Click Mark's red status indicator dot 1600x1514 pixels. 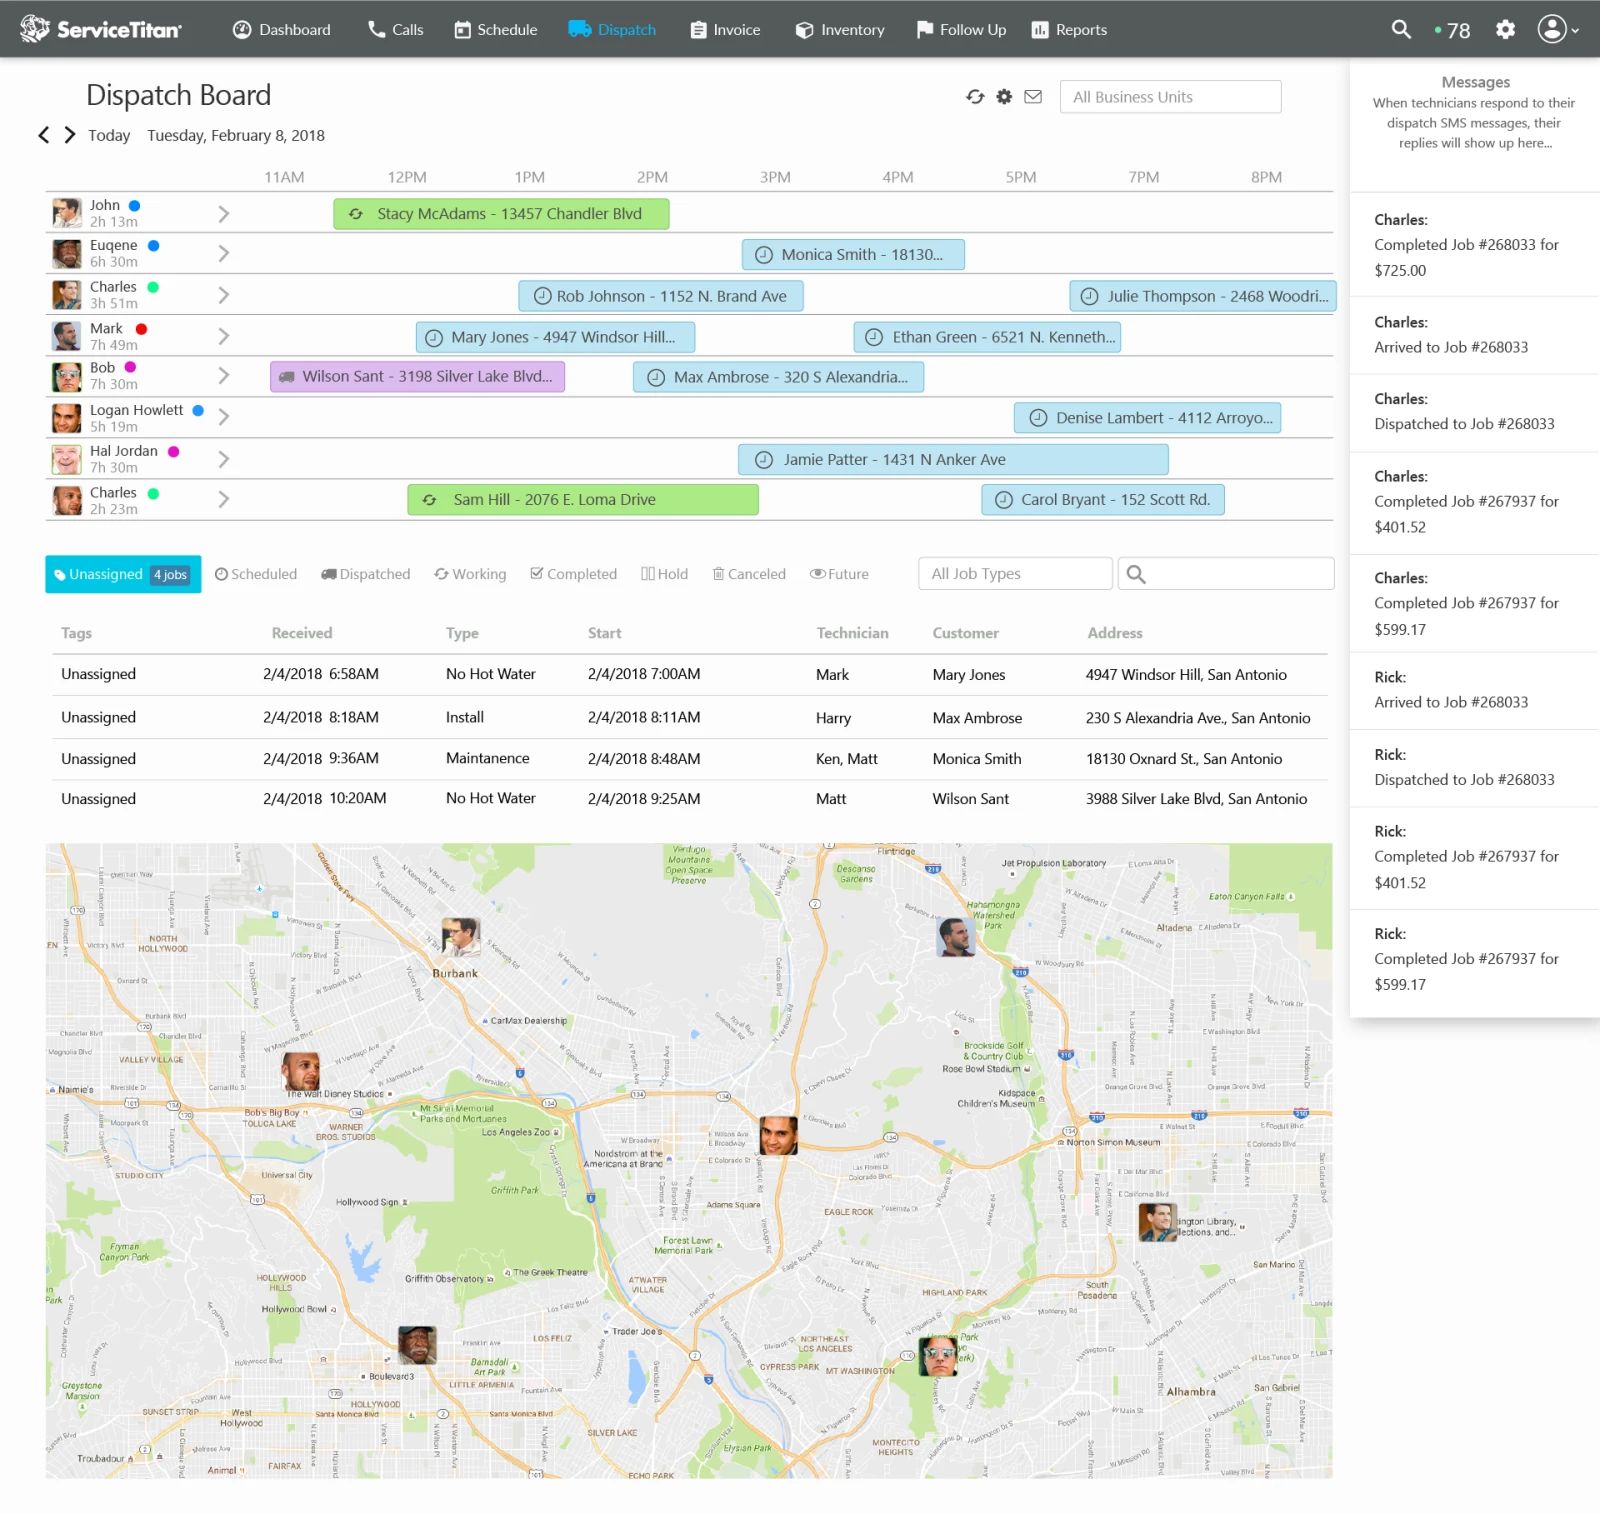tap(140, 328)
